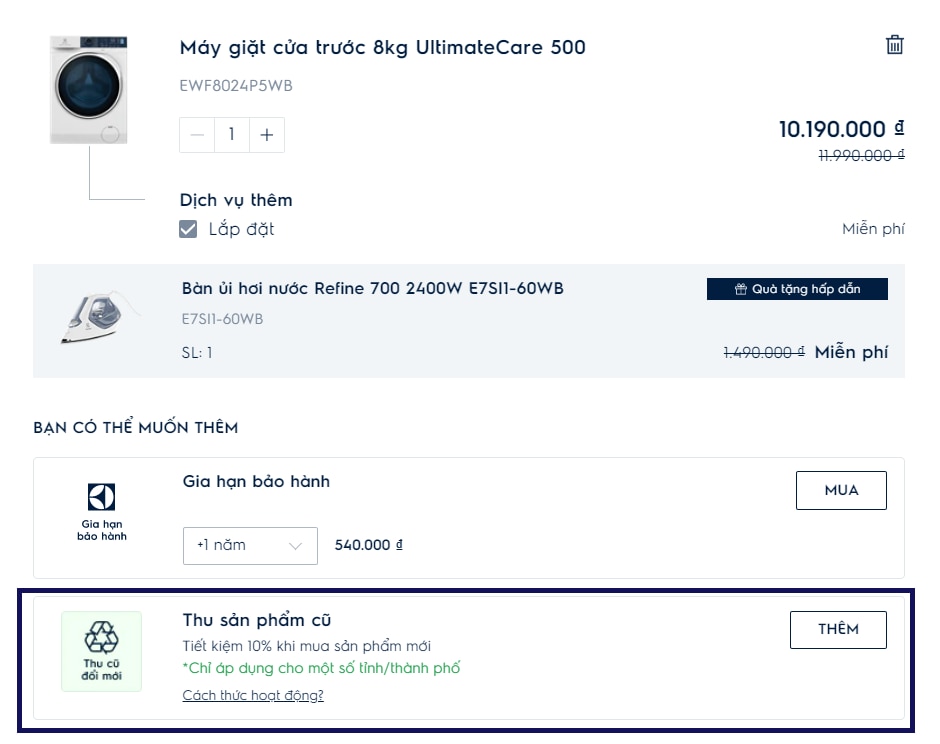Click the THÊM button for trade-in
This screenshot has width=940, height=744.
pyautogui.click(x=838, y=629)
